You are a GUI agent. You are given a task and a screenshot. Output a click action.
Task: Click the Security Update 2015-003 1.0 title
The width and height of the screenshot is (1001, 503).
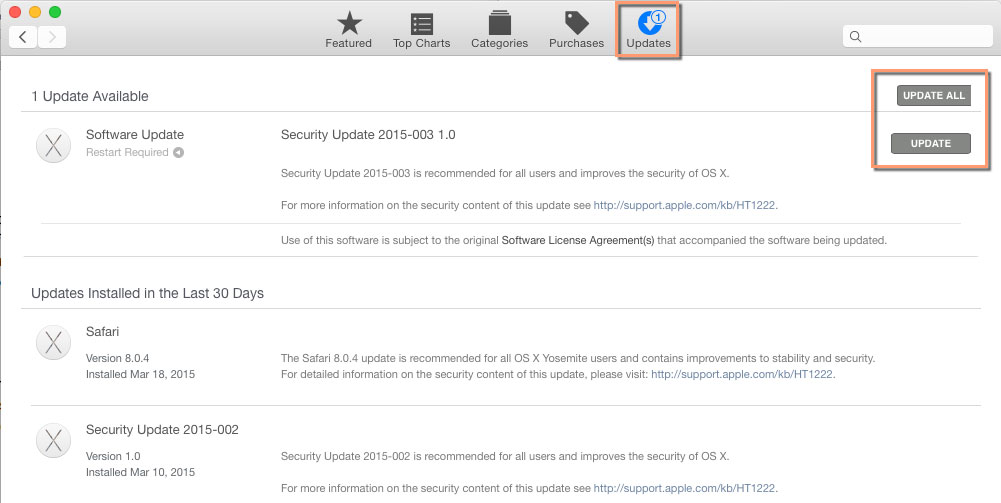(368, 134)
